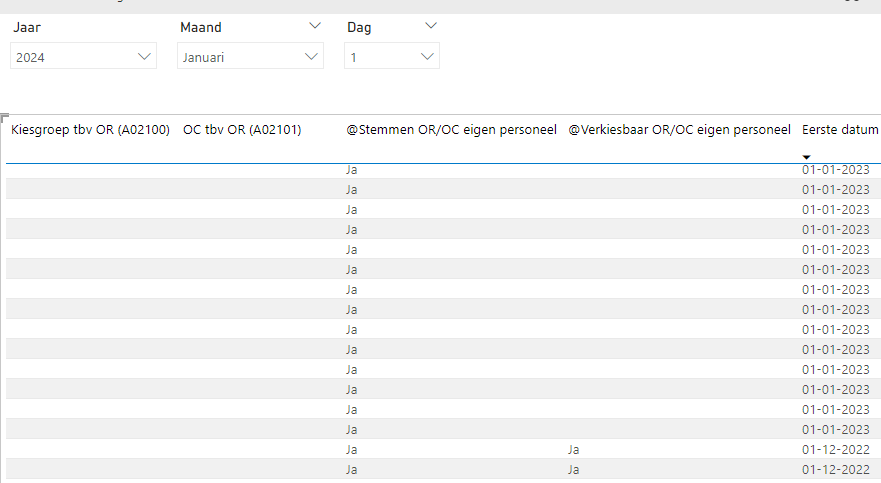This screenshot has width=881, height=483.
Task: Sort by @Verkiesbaar OR/OC eigen personeel column
Action: click(x=679, y=130)
